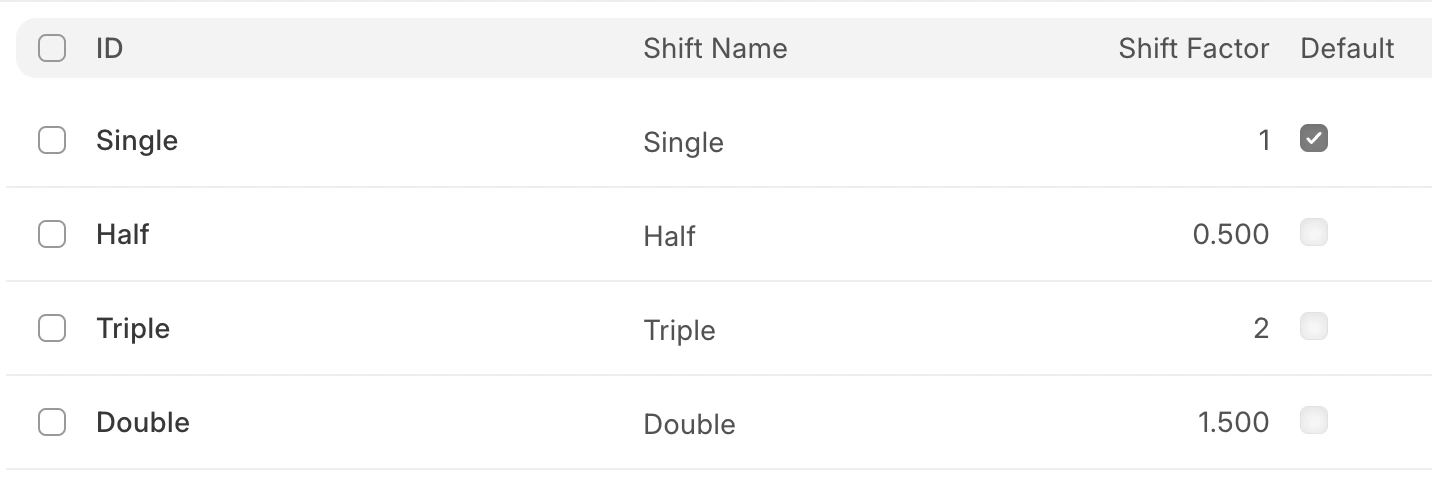The width and height of the screenshot is (1432, 492).
Task: Click the Default column header
Action: 1347,48
